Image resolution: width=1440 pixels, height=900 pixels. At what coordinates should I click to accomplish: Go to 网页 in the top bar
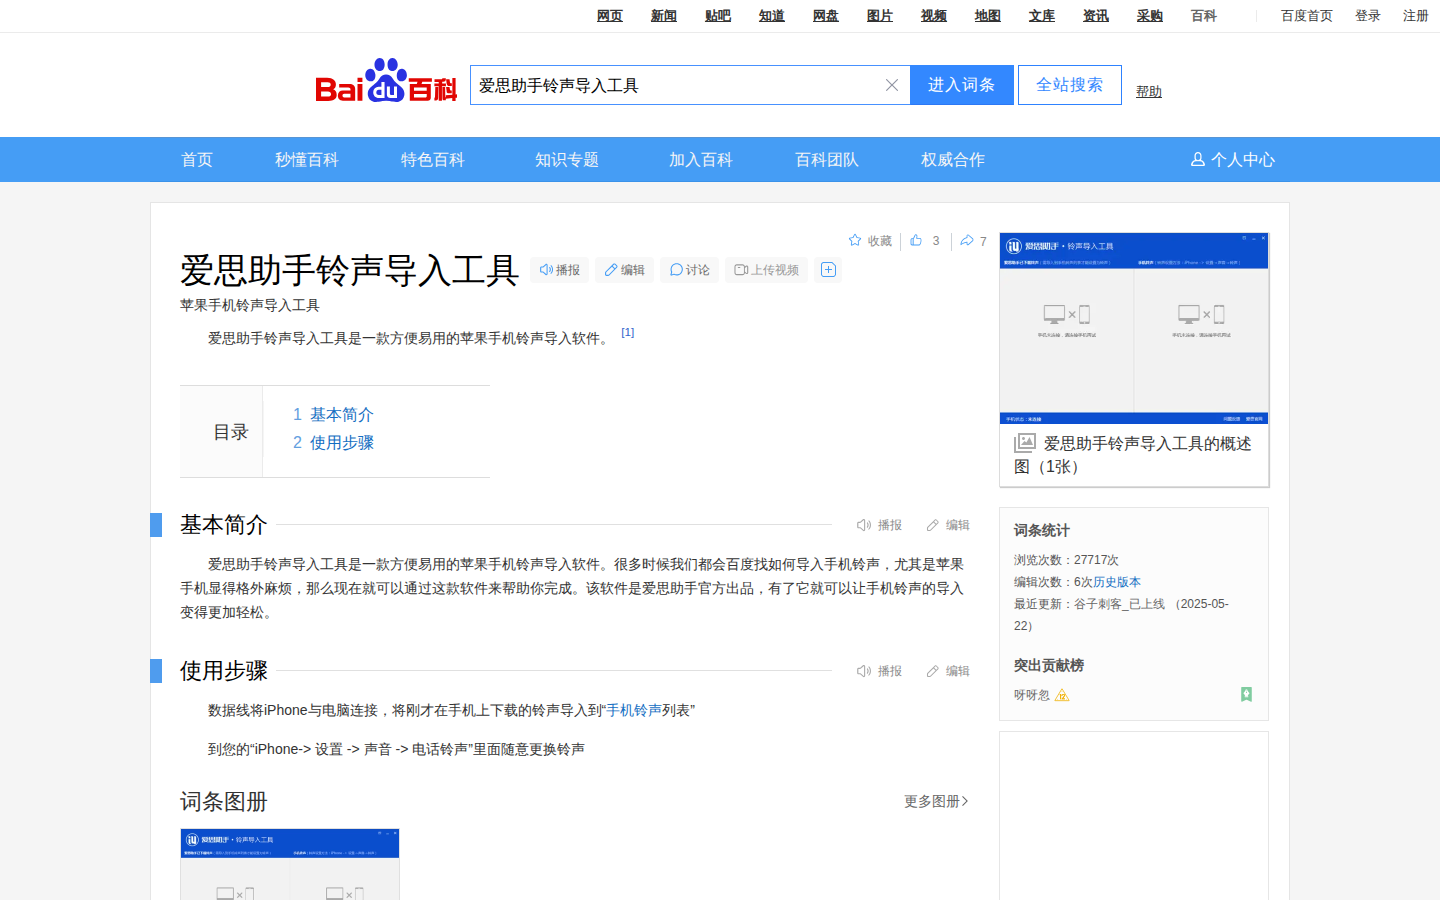click(x=610, y=16)
